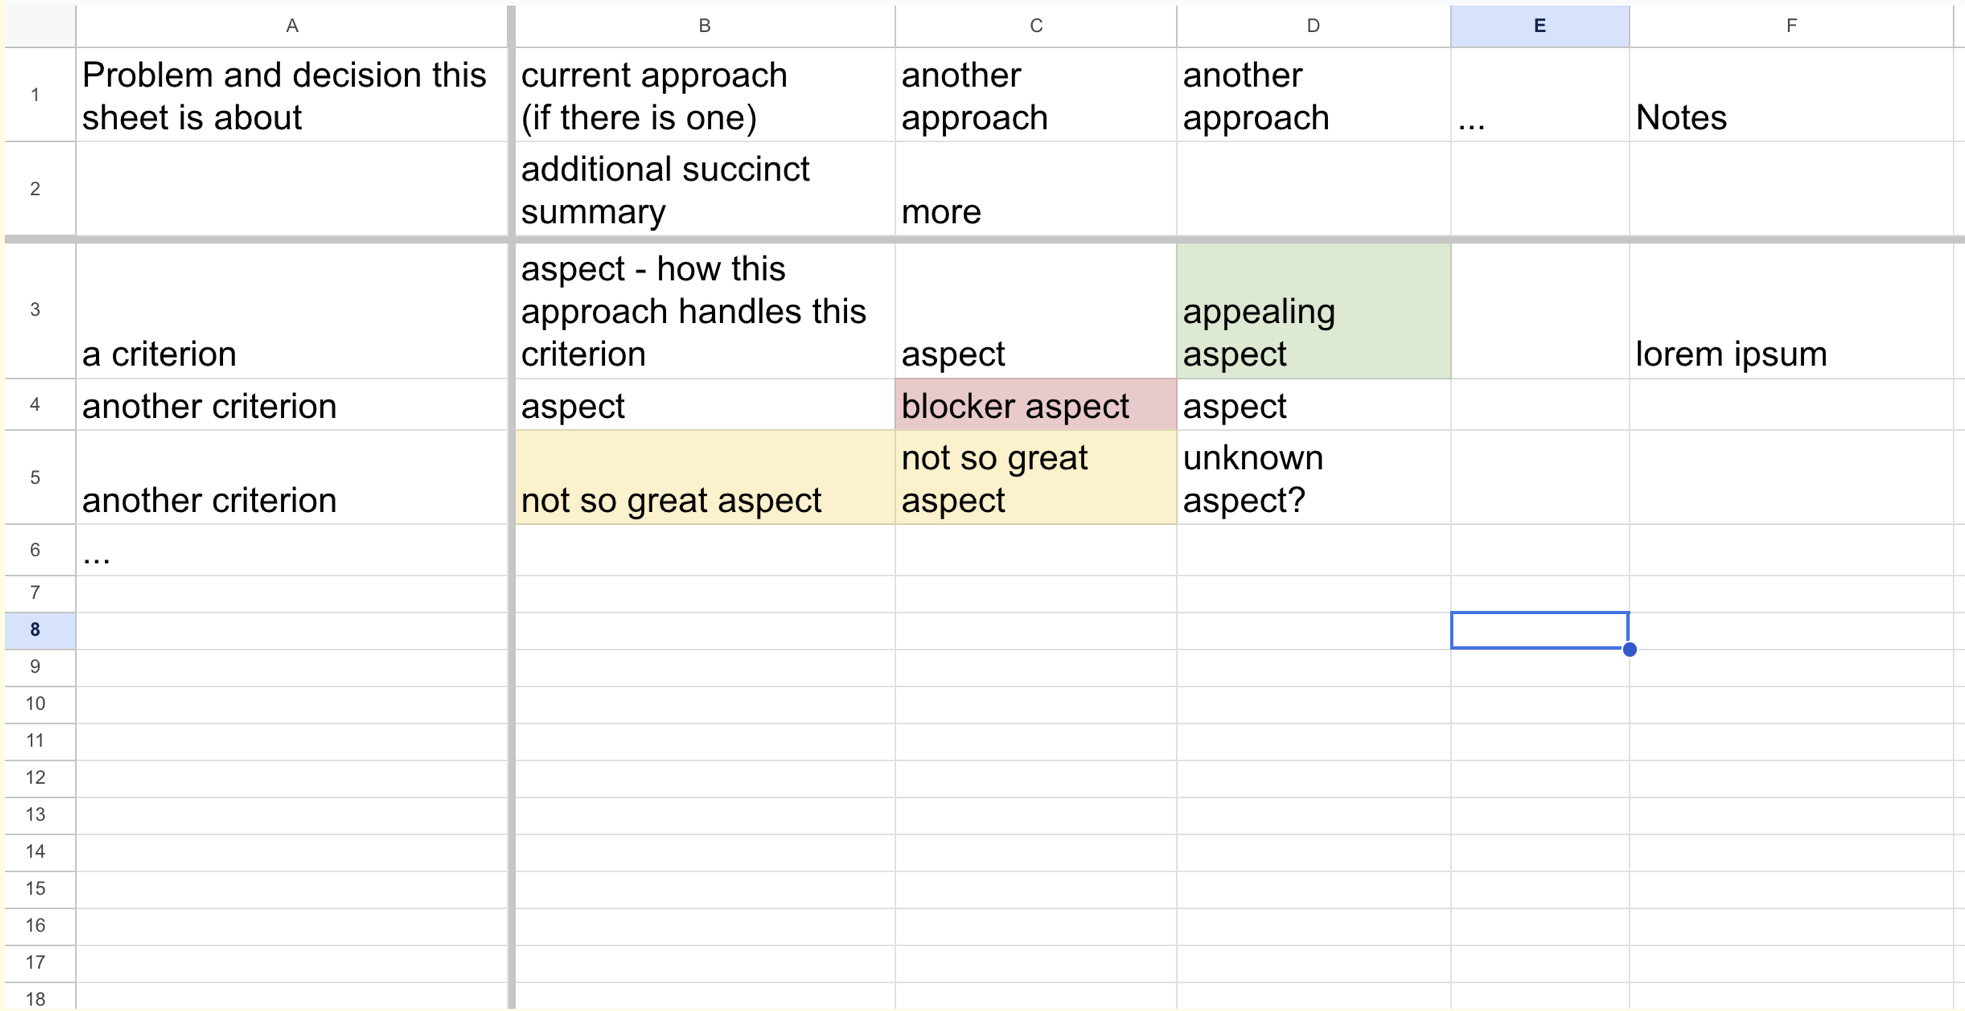Select the "current approach (if there is one)" cell
The width and height of the screenshot is (1965, 1011).
point(704,95)
